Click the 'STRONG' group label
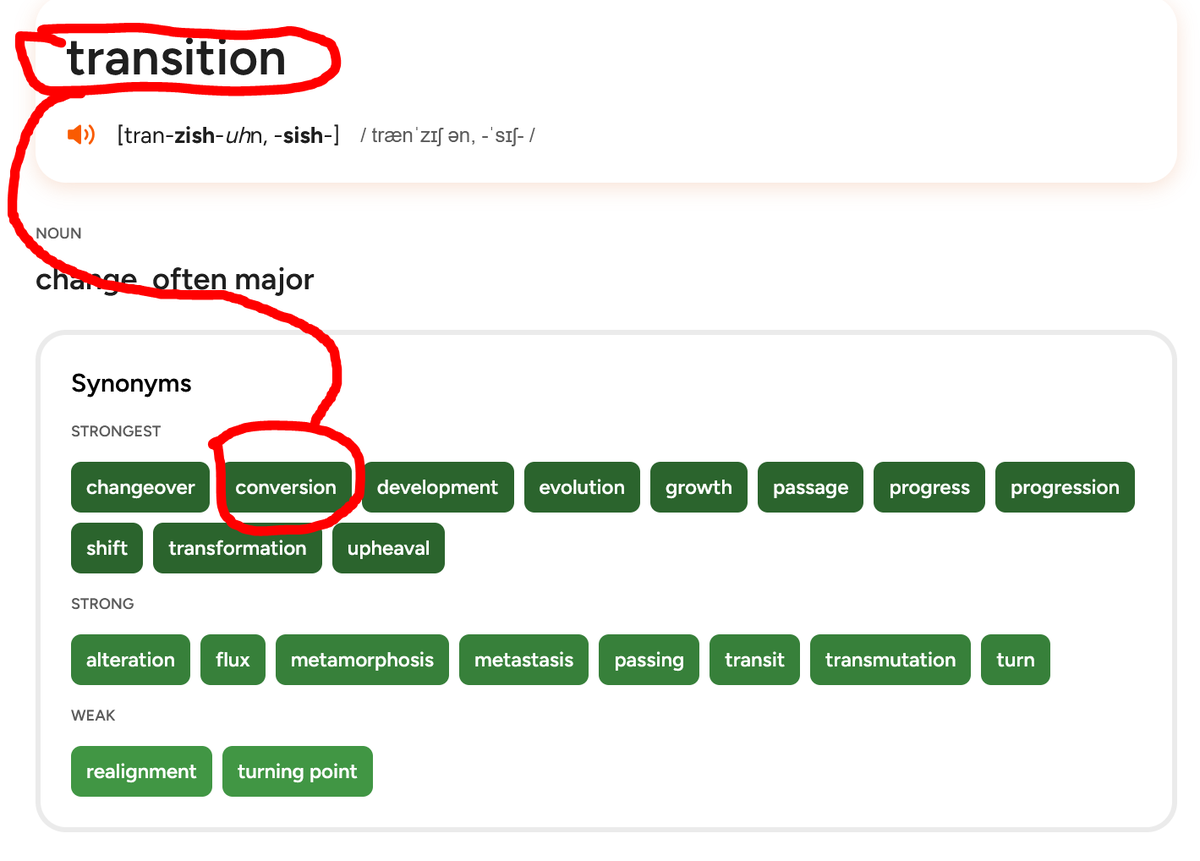1200x861 pixels. coord(103,604)
